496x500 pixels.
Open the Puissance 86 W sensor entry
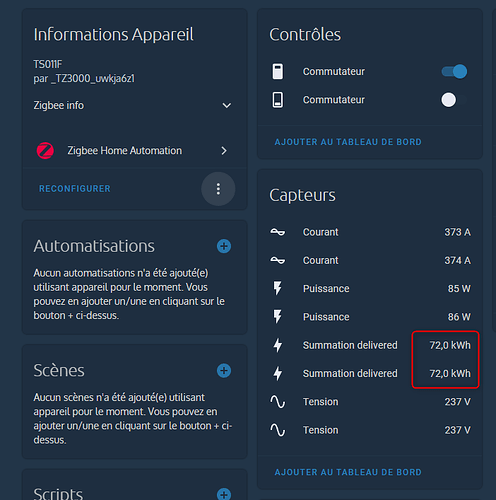pos(370,317)
